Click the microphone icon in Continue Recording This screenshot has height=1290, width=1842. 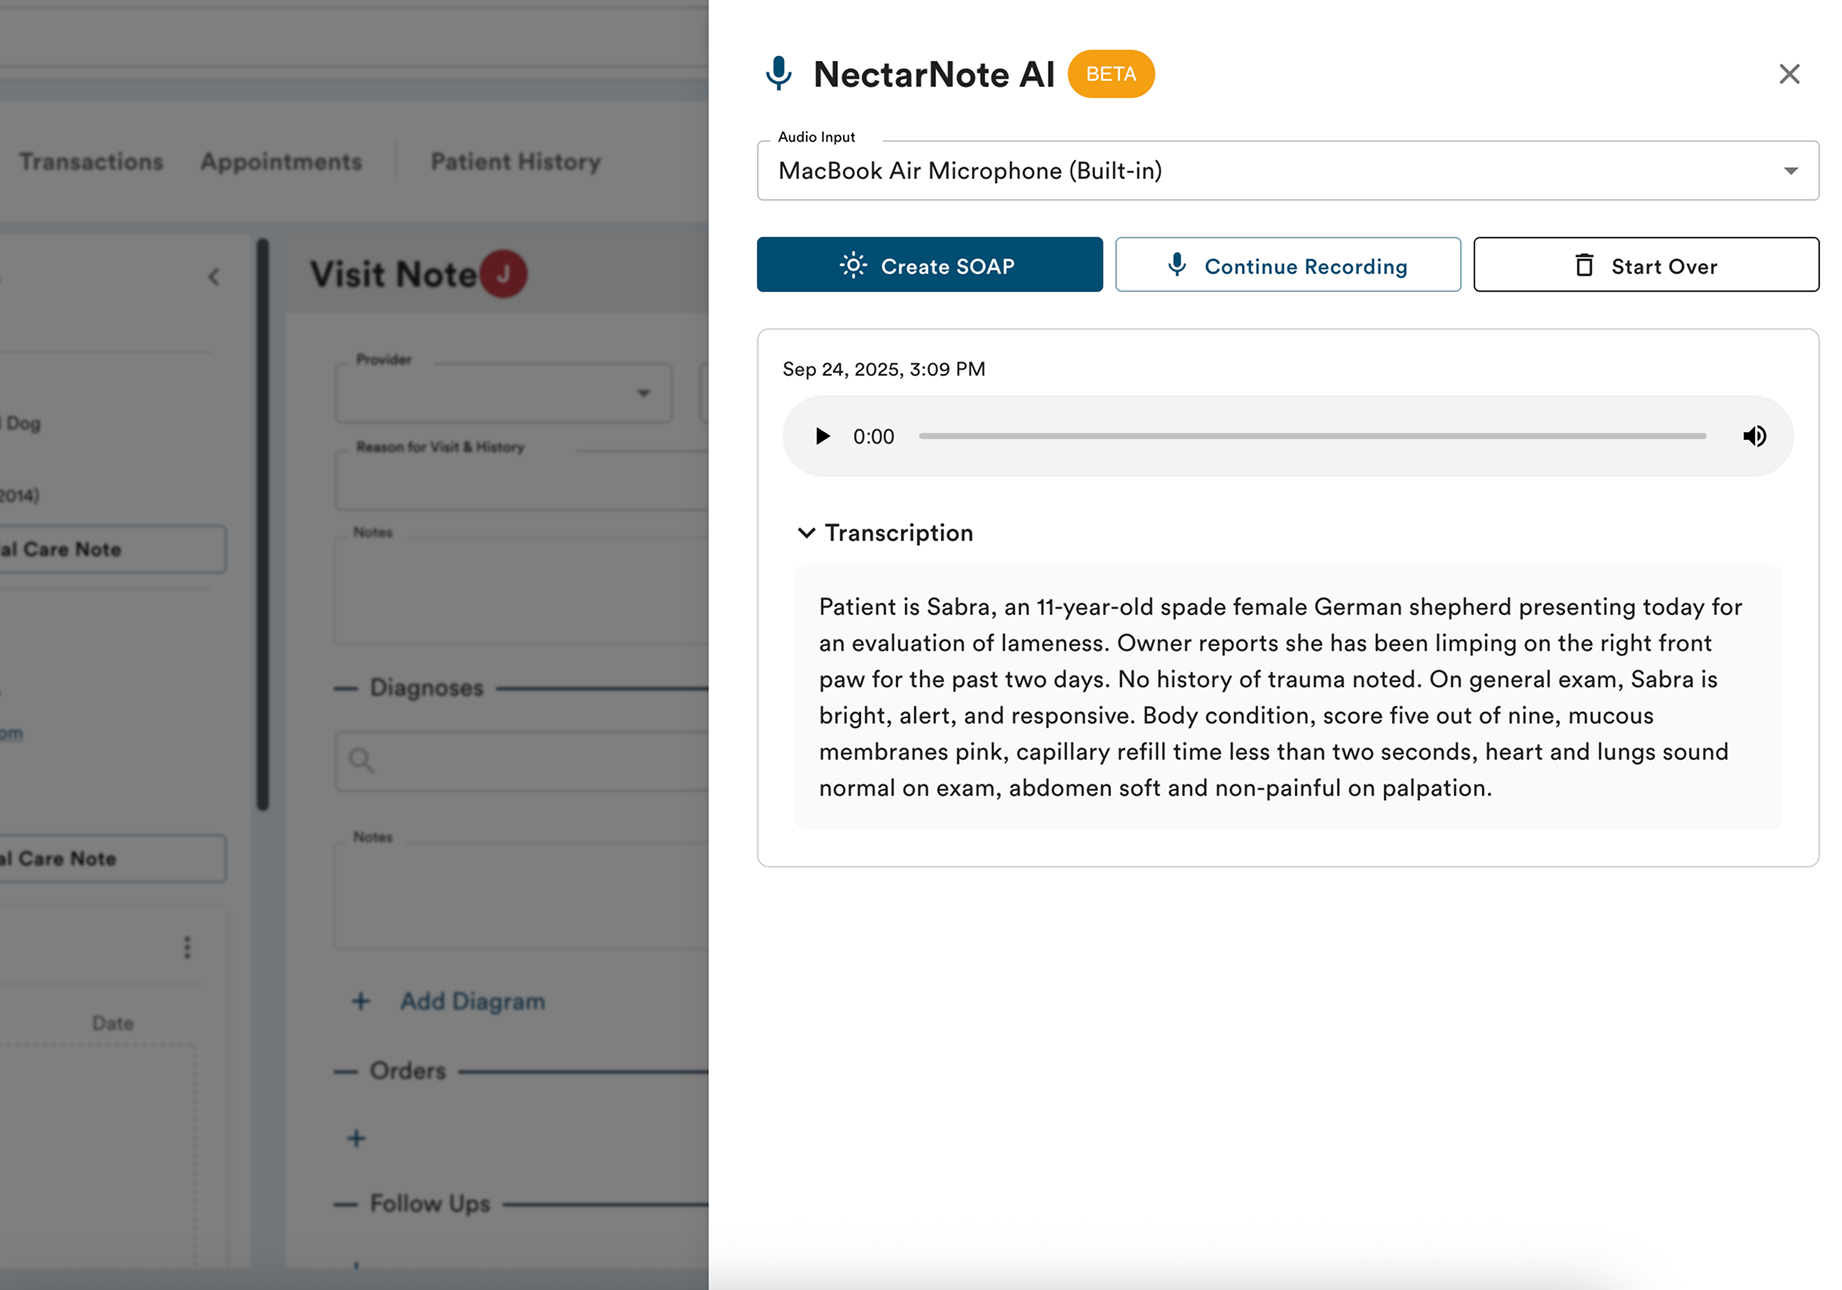1177,264
